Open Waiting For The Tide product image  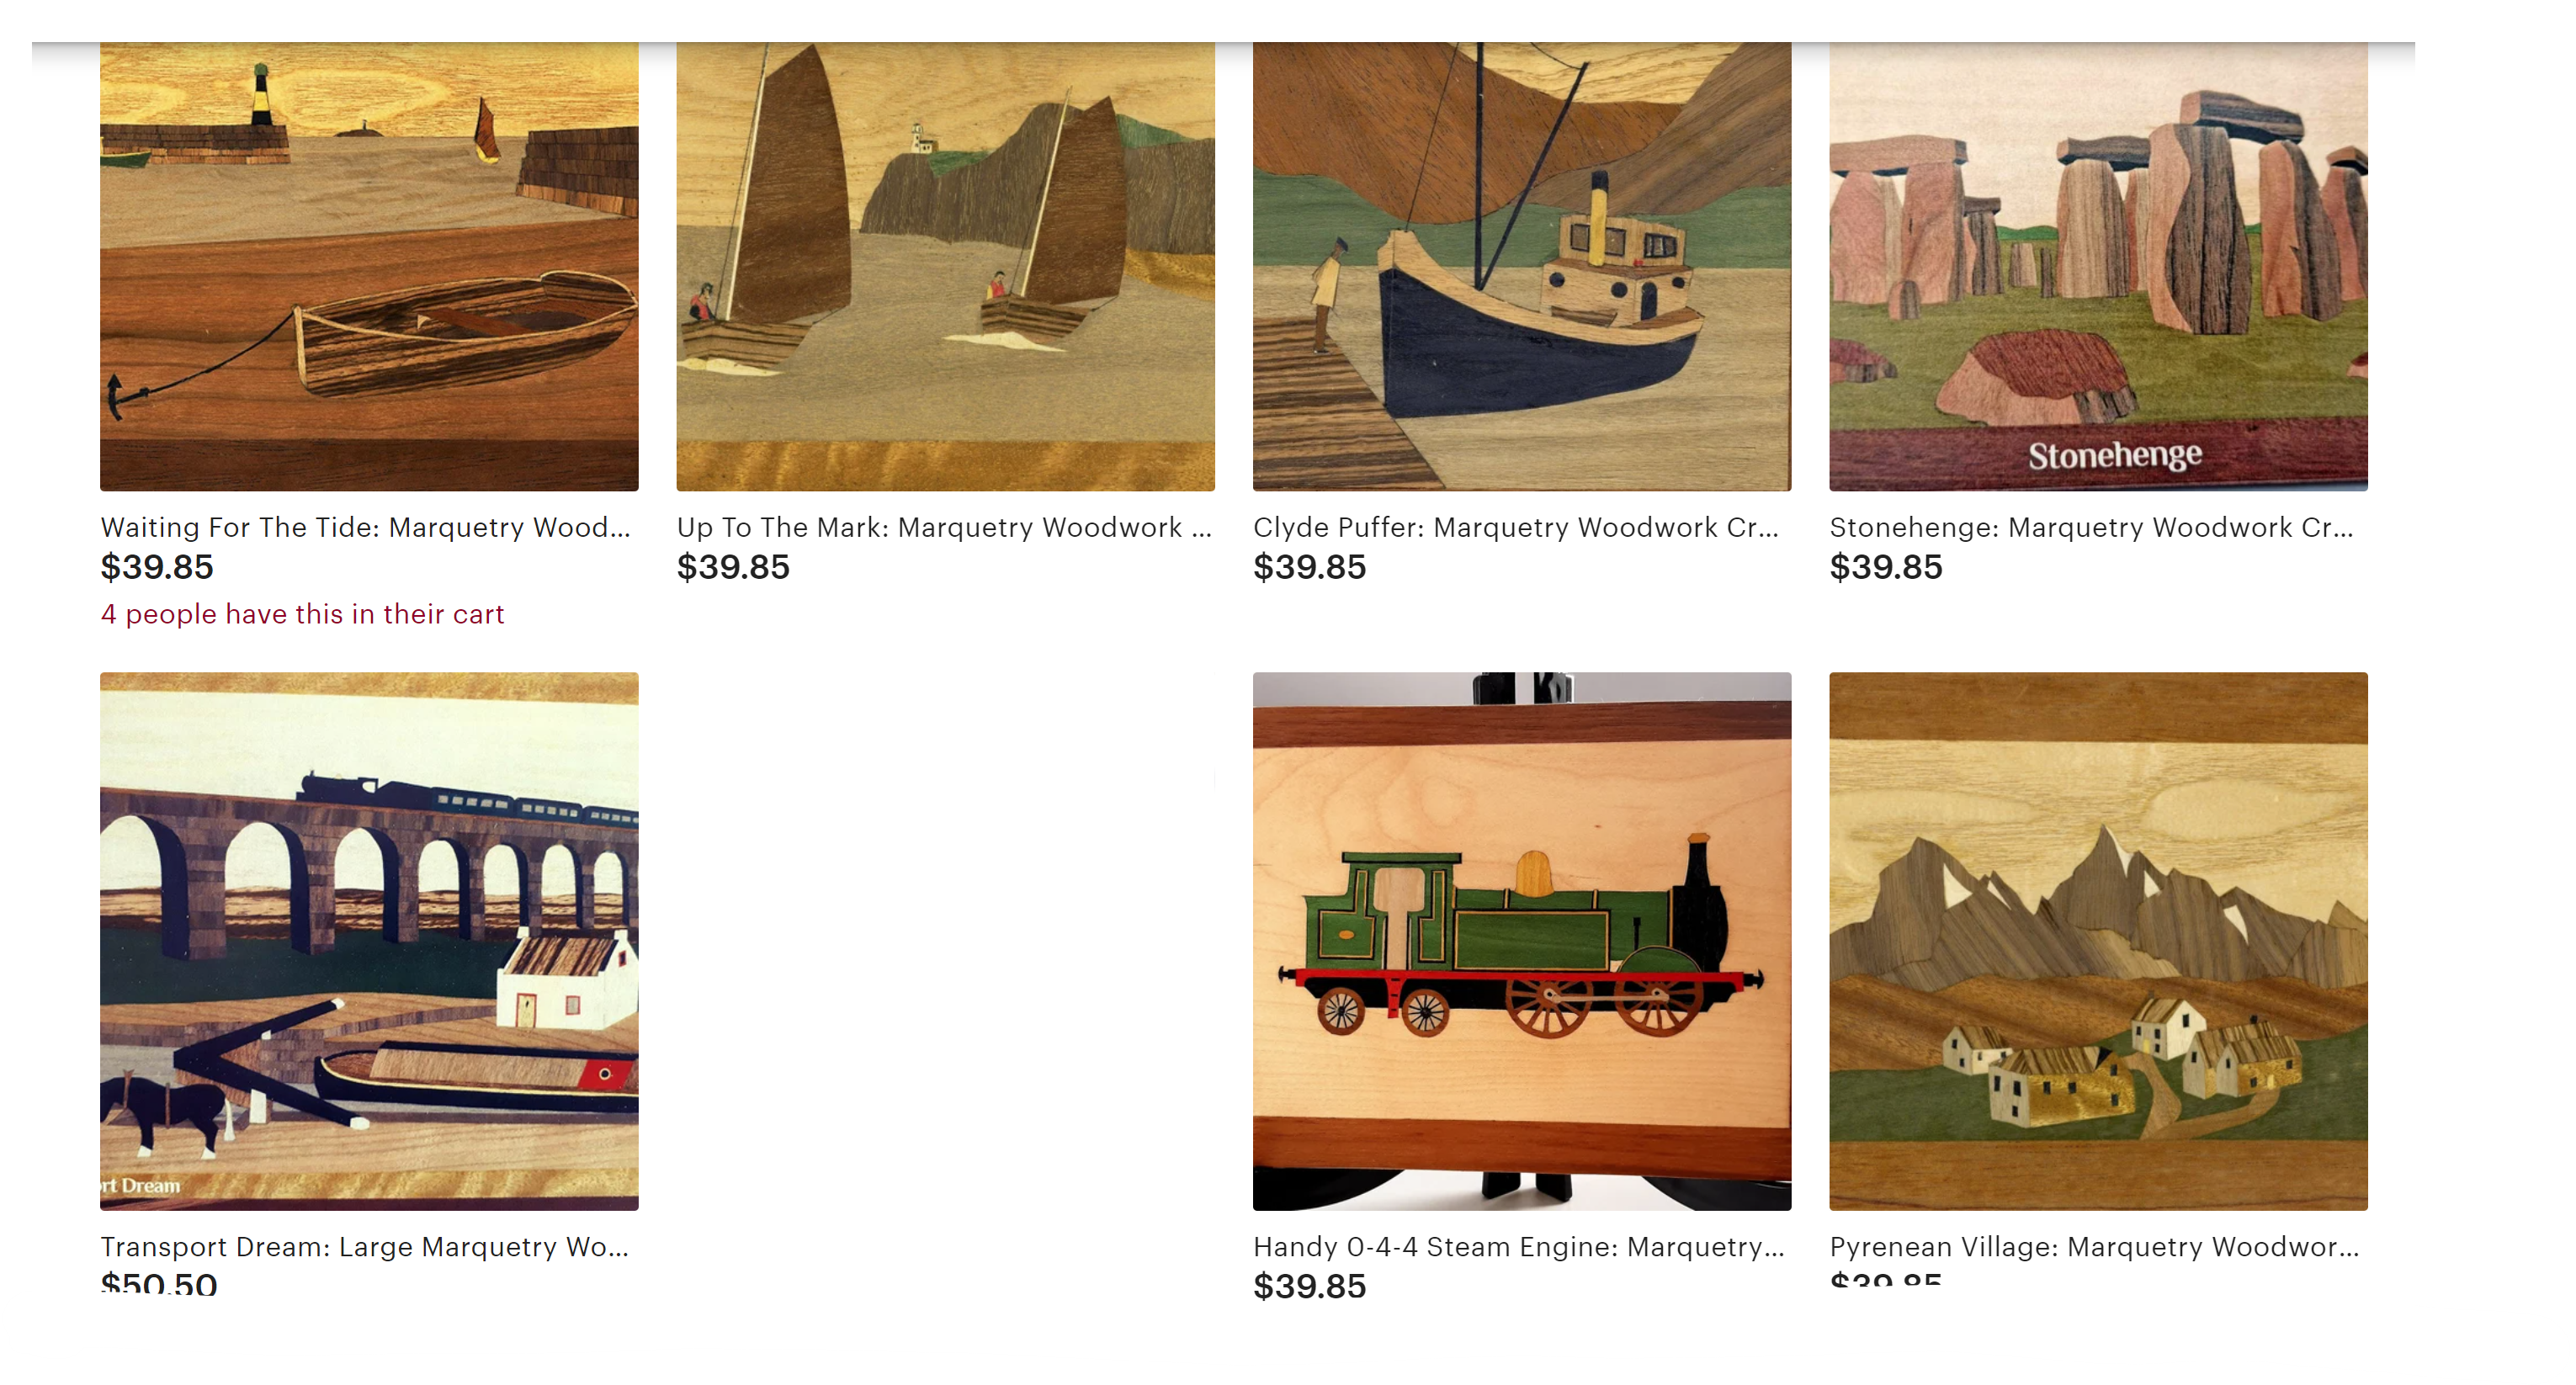[x=369, y=266]
